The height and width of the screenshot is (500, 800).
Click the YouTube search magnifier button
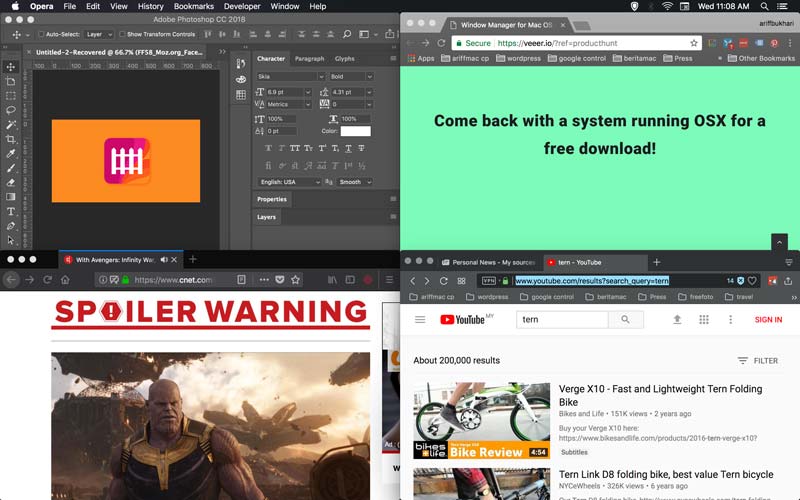[626, 319]
